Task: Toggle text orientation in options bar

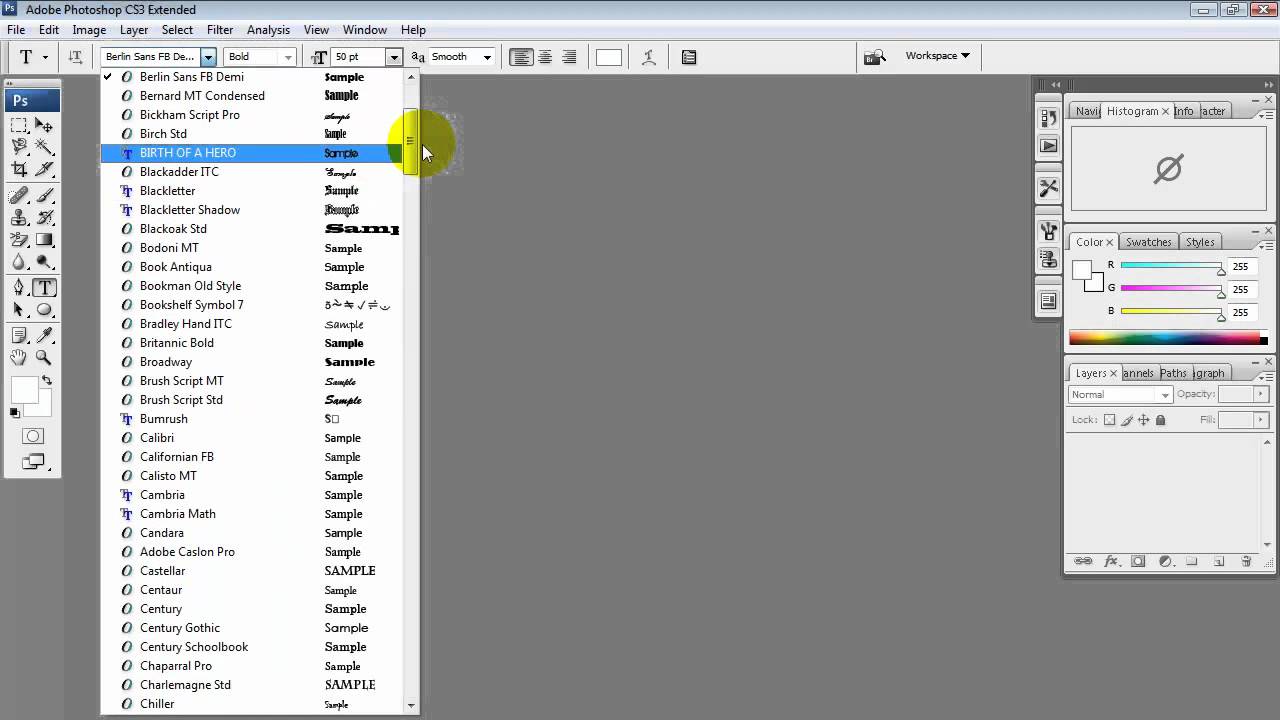Action: click(75, 57)
